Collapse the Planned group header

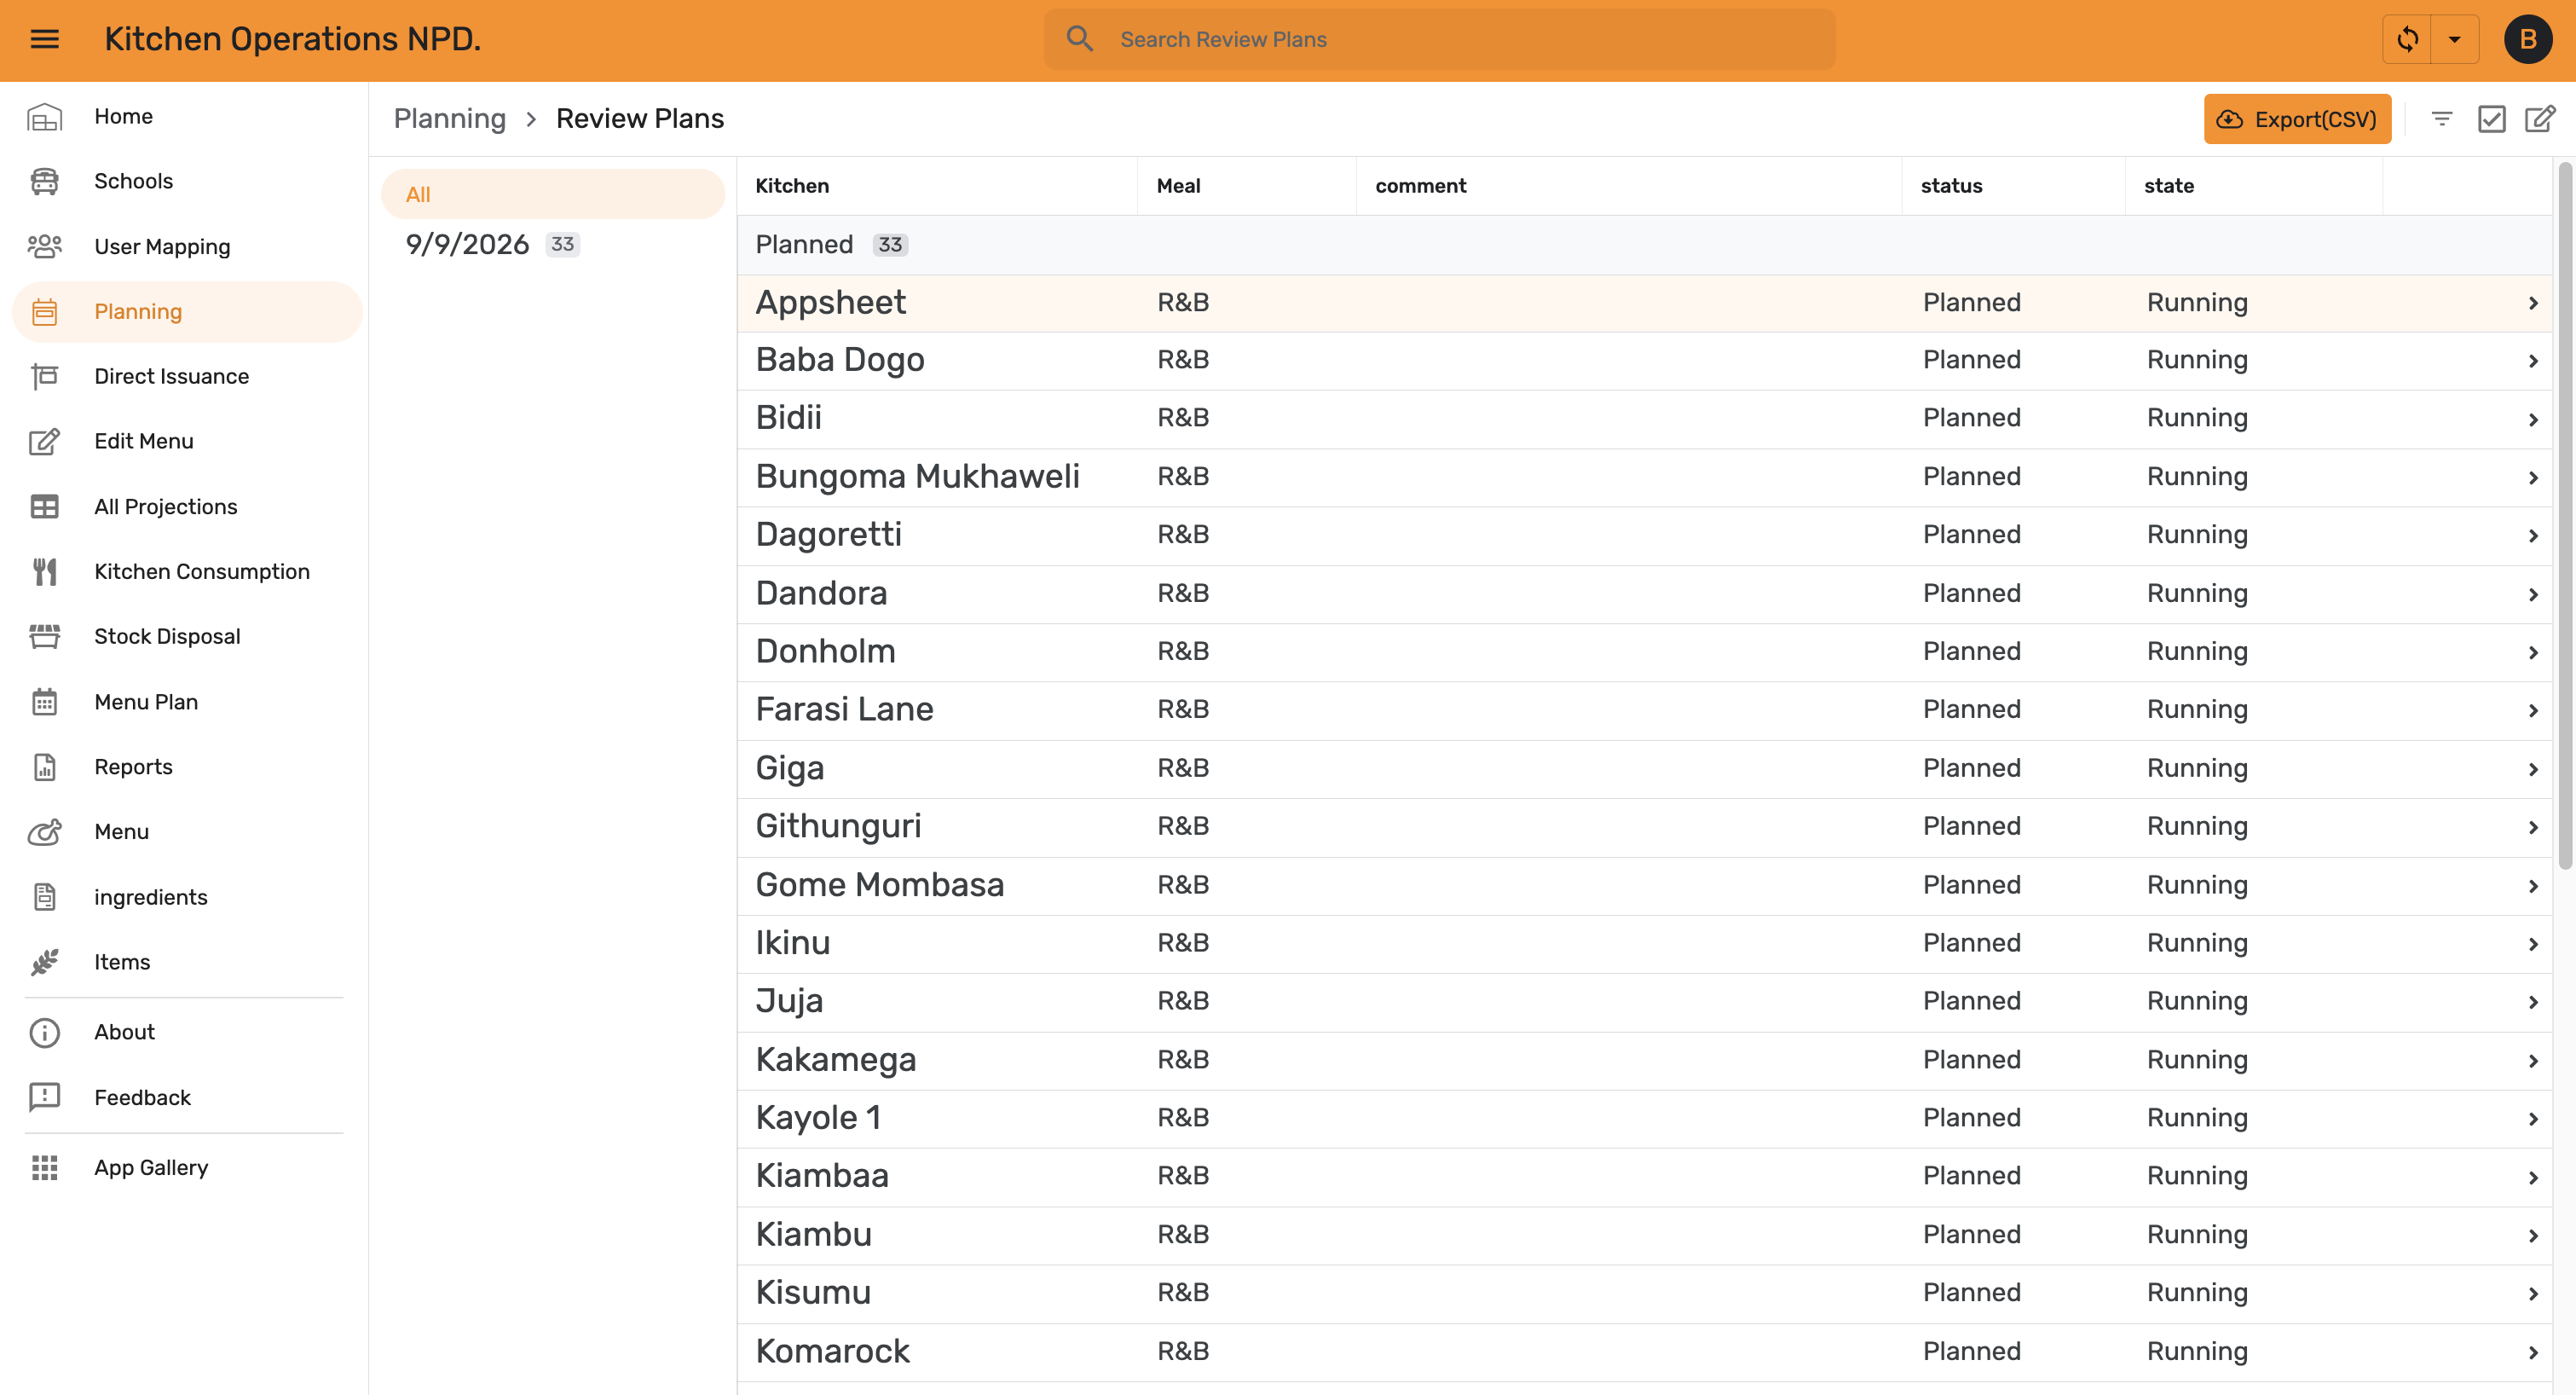coord(1644,244)
